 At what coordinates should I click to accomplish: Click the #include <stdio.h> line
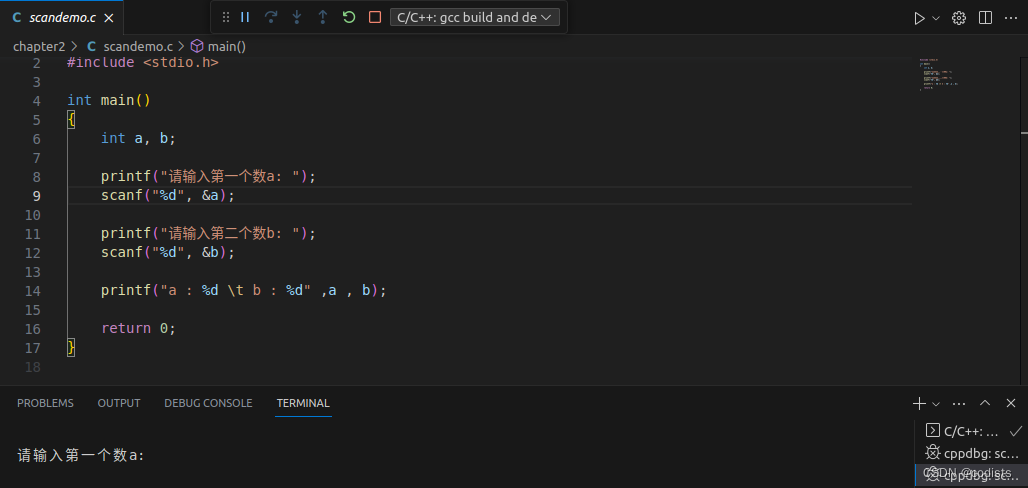(143, 63)
